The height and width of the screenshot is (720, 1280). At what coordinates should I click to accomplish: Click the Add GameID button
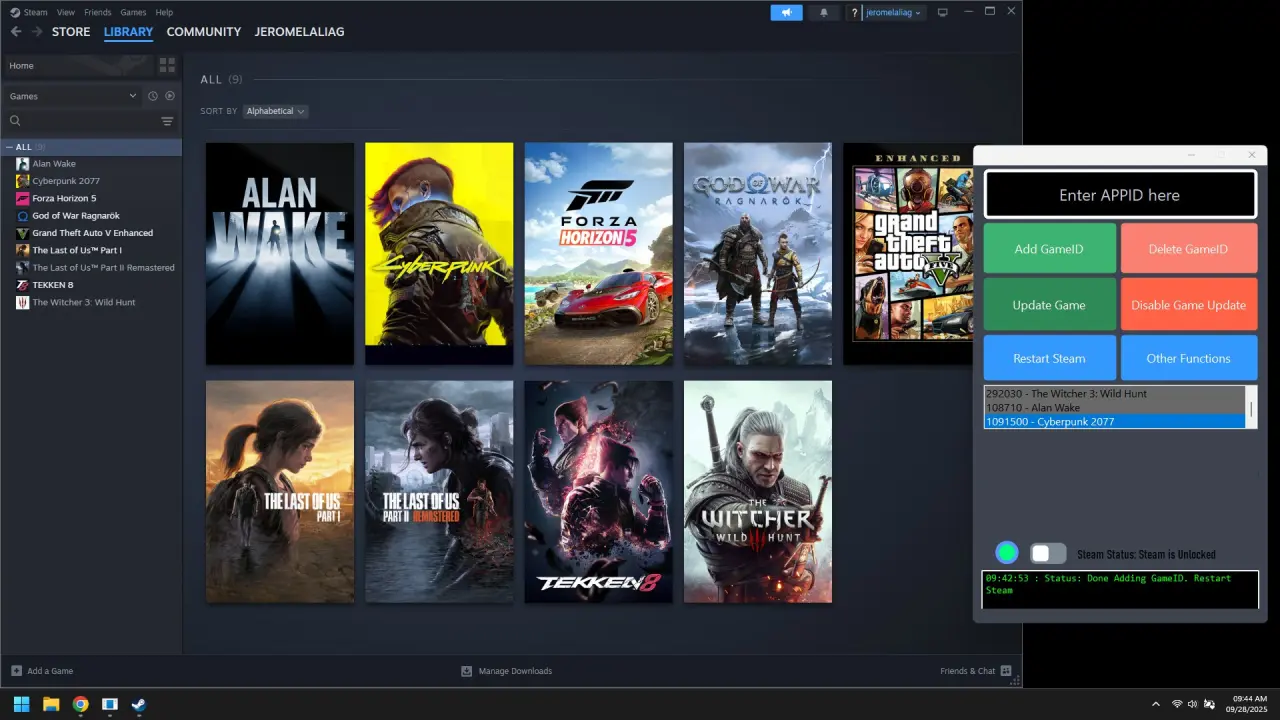click(x=1049, y=249)
